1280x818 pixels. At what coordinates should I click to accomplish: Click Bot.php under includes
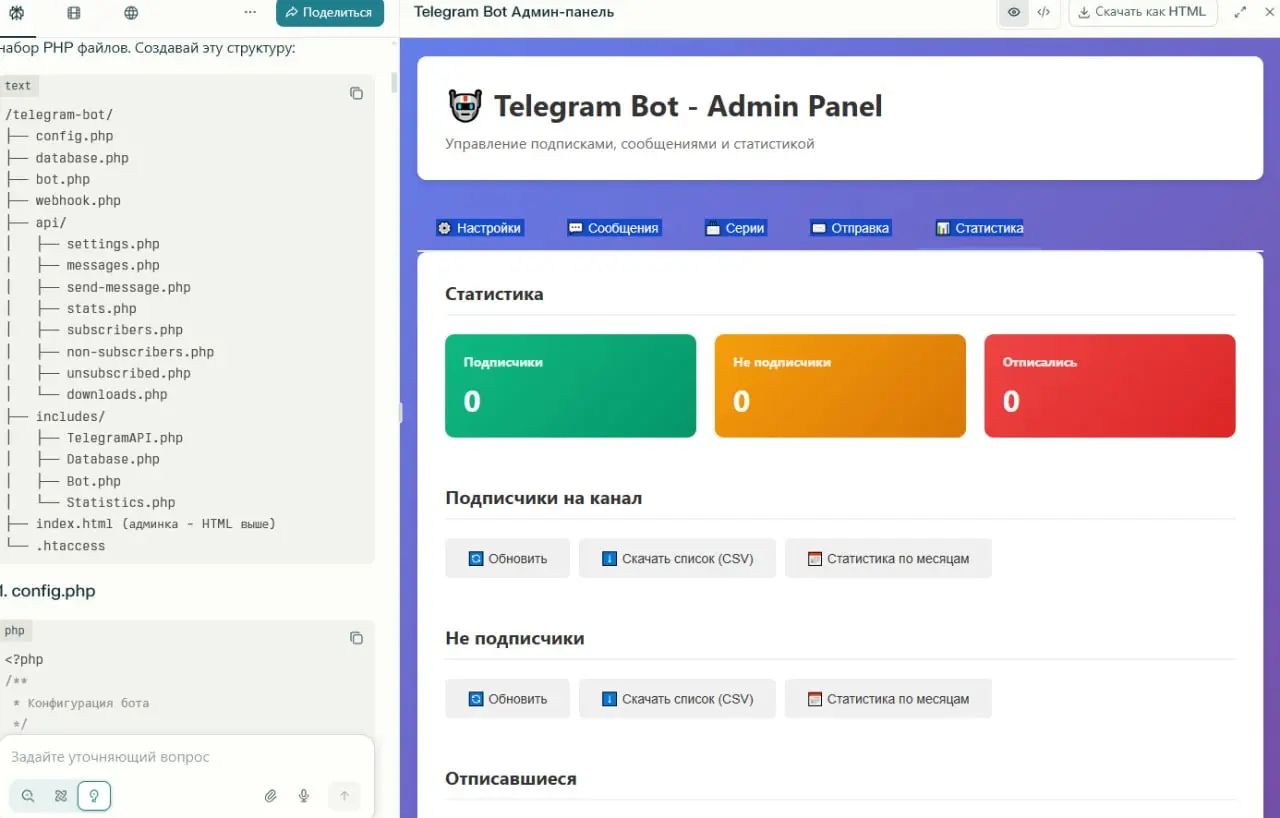(94, 482)
